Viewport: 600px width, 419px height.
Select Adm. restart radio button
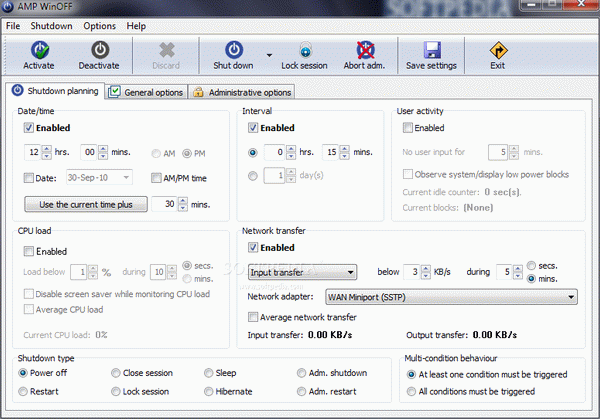click(x=302, y=391)
